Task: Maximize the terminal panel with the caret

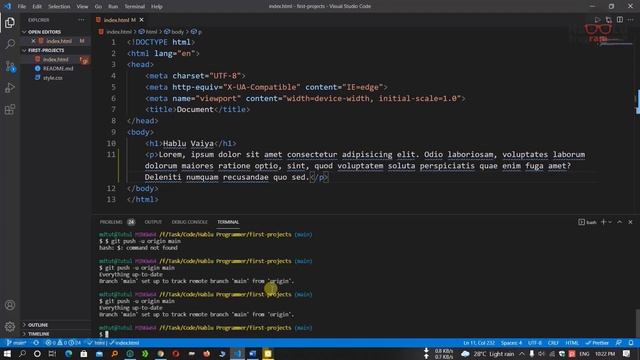Action: pos(620,222)
